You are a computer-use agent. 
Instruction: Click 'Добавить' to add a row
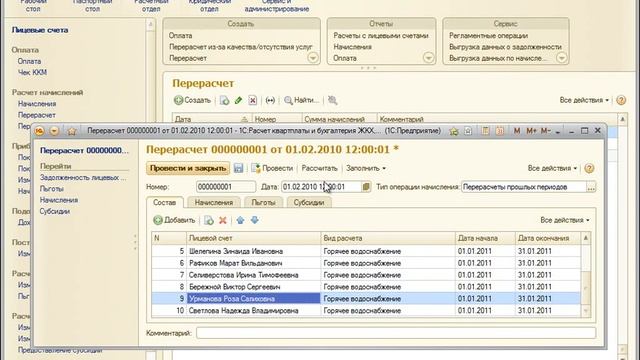point(174,220)
